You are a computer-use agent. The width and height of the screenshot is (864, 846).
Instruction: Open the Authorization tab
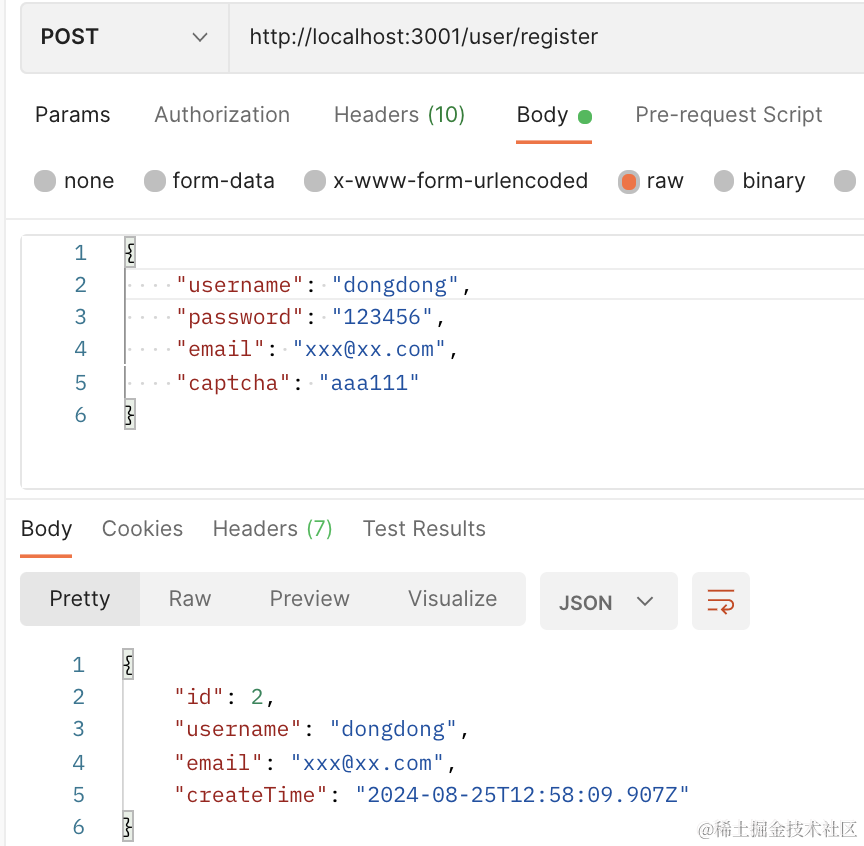pyautogui.click(x=222, y=115)
